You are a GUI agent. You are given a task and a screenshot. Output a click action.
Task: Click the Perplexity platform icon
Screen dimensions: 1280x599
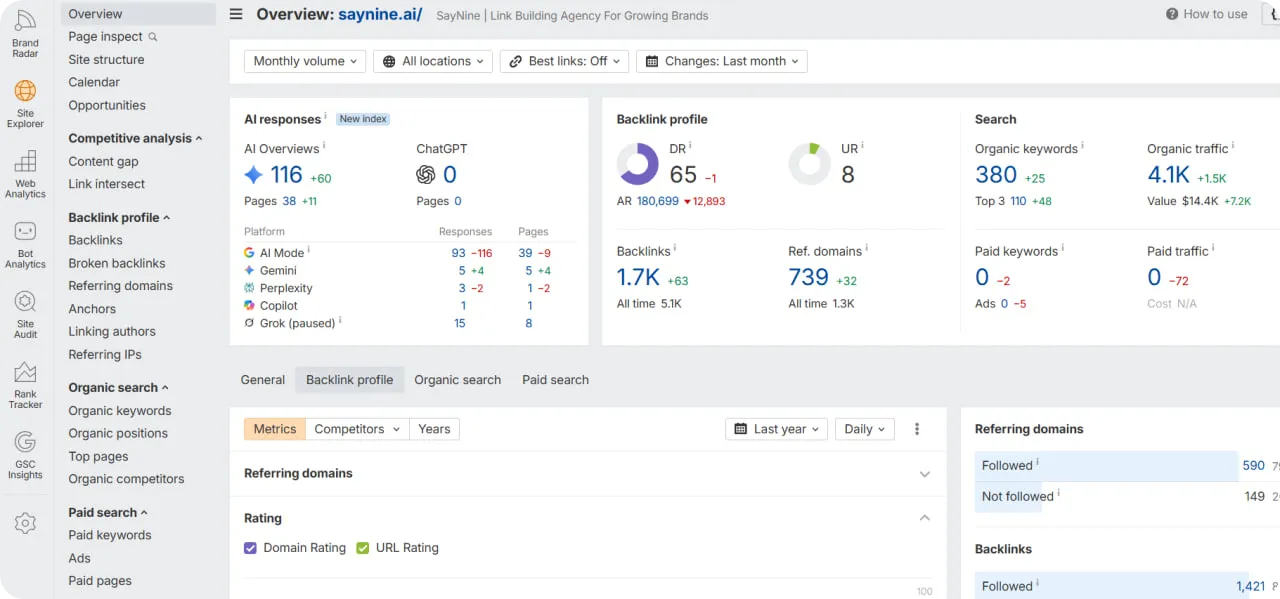(249, 288)
